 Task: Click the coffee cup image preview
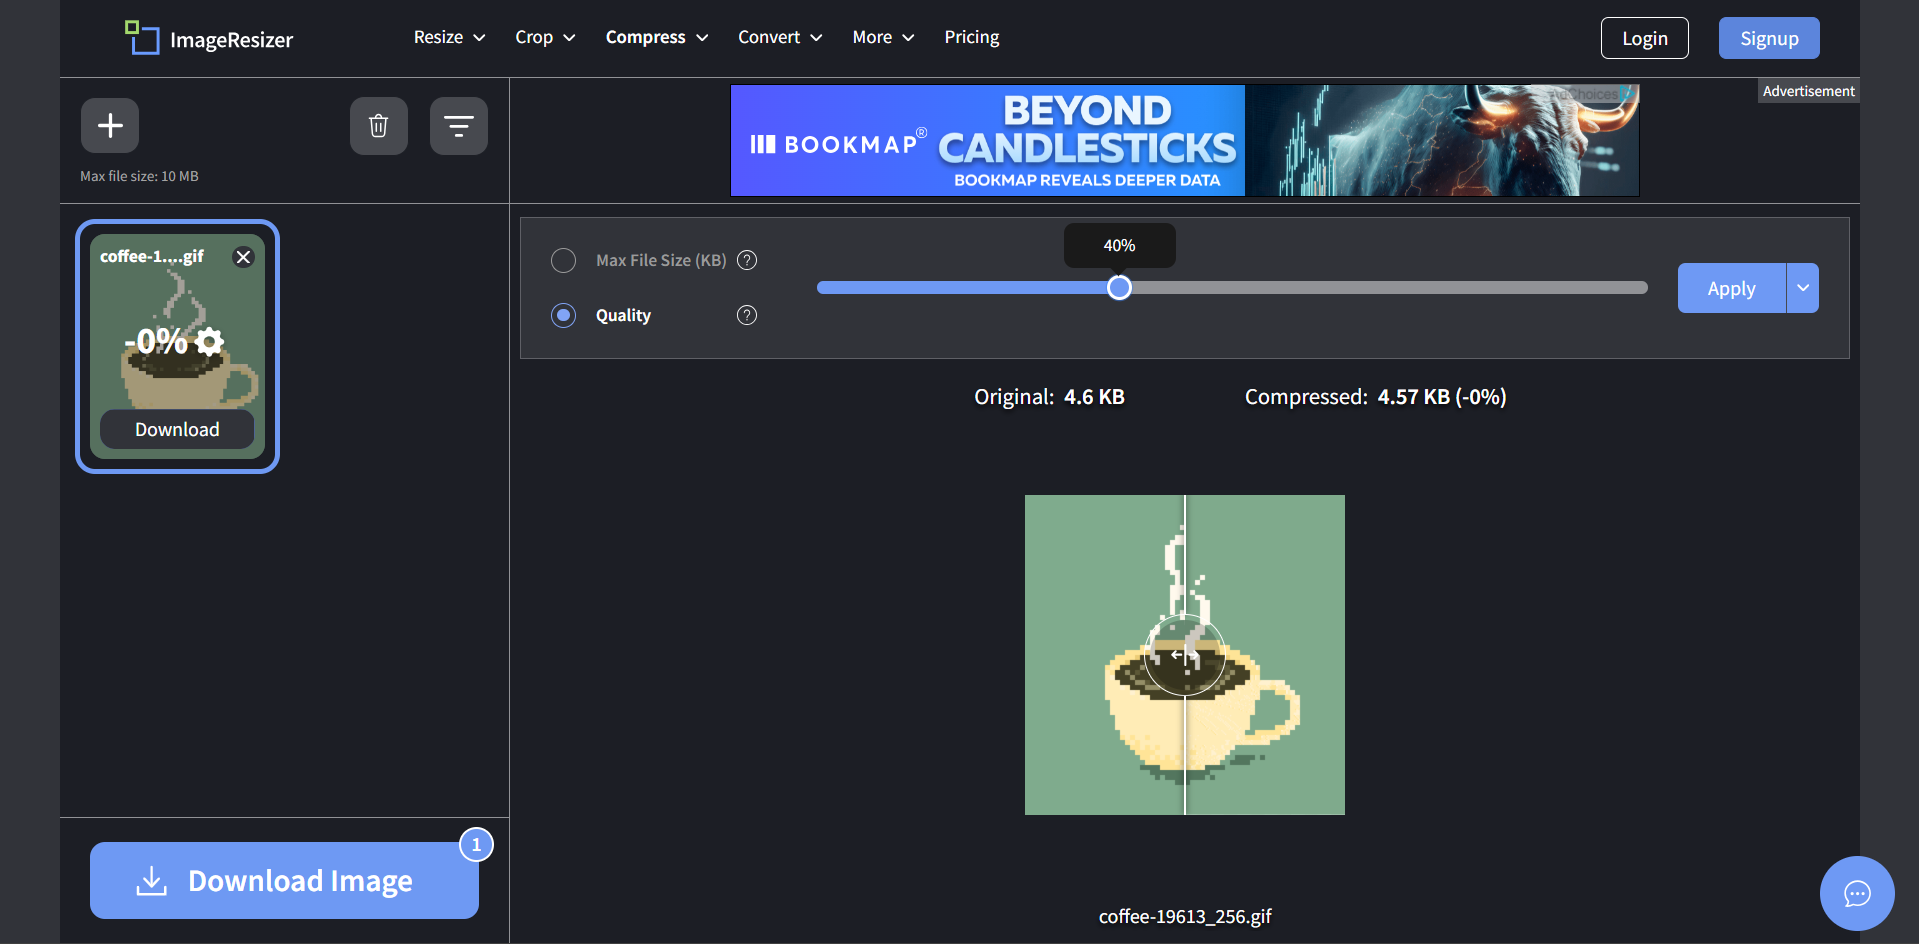click(x=1185, y=654)
